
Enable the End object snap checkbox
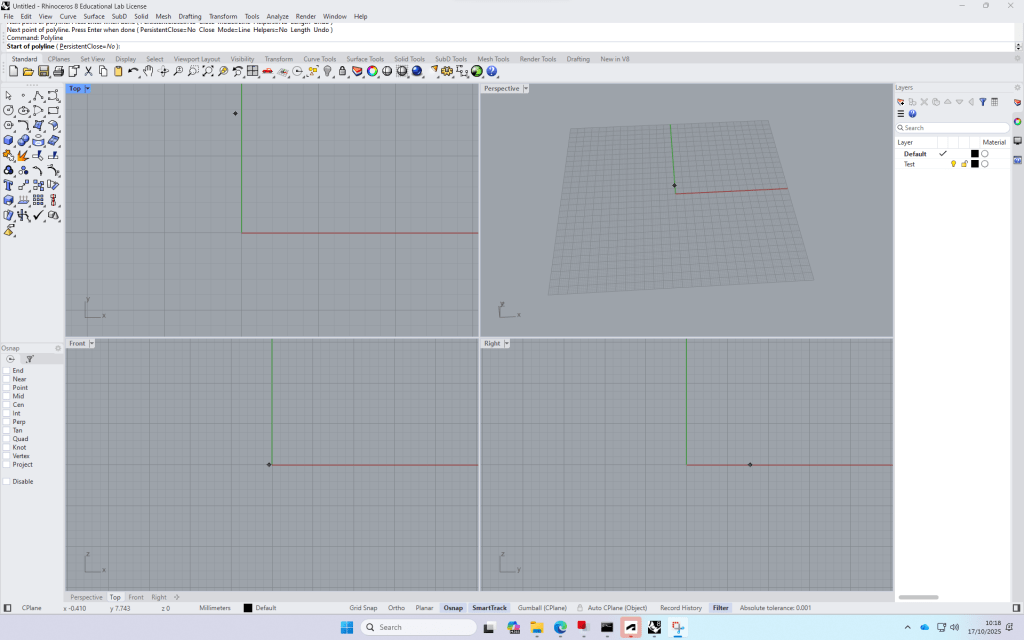point(6,370)
